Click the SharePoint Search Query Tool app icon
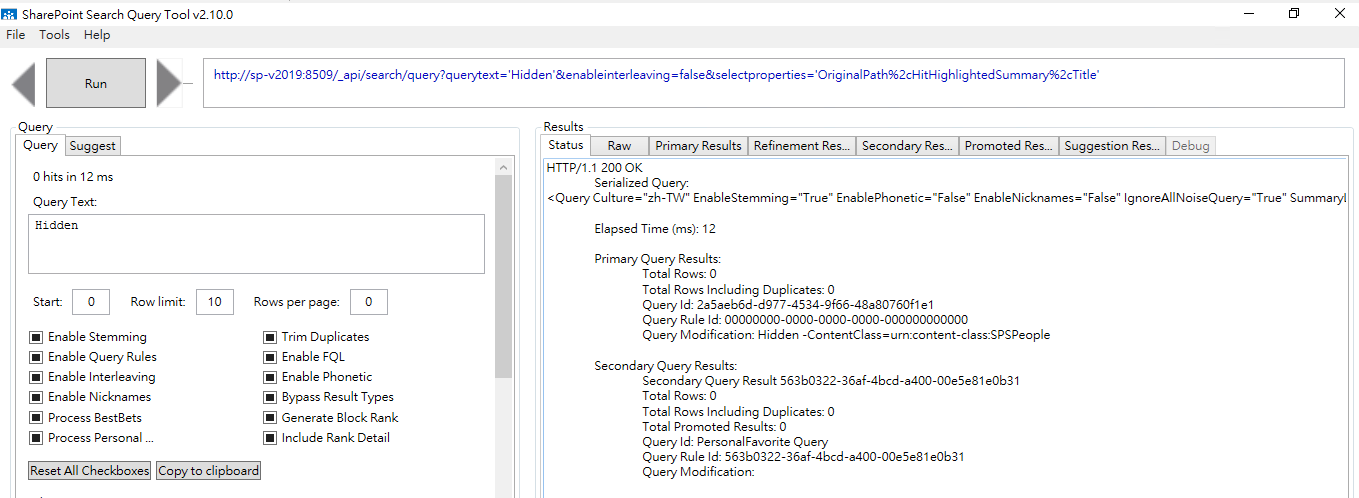Screen dimensions: 1359x498 9,13
